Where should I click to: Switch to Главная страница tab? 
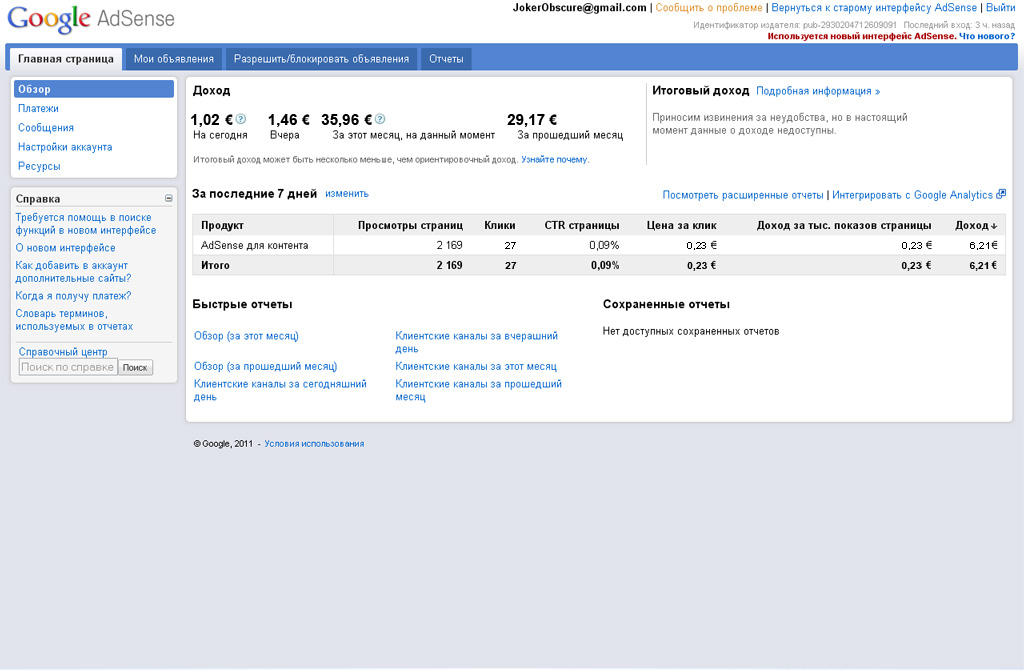click(65, 59)
